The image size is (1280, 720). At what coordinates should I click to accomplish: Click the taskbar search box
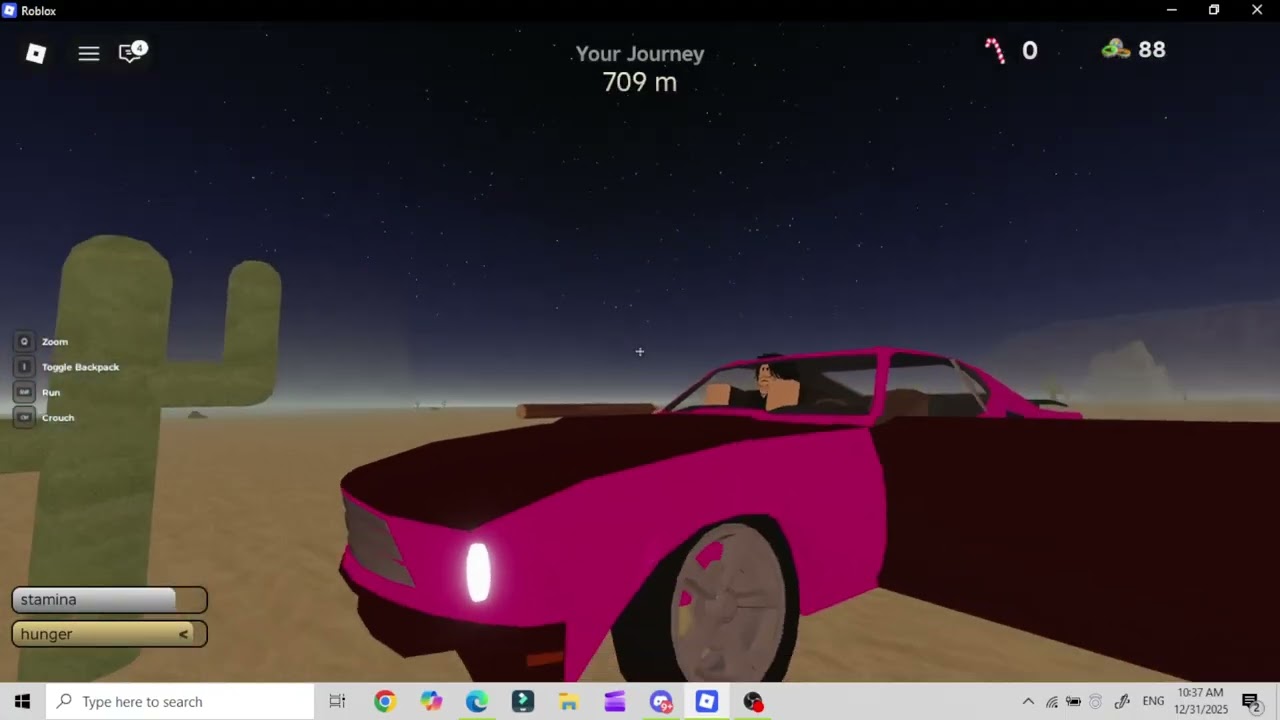[x=180, y=702]
